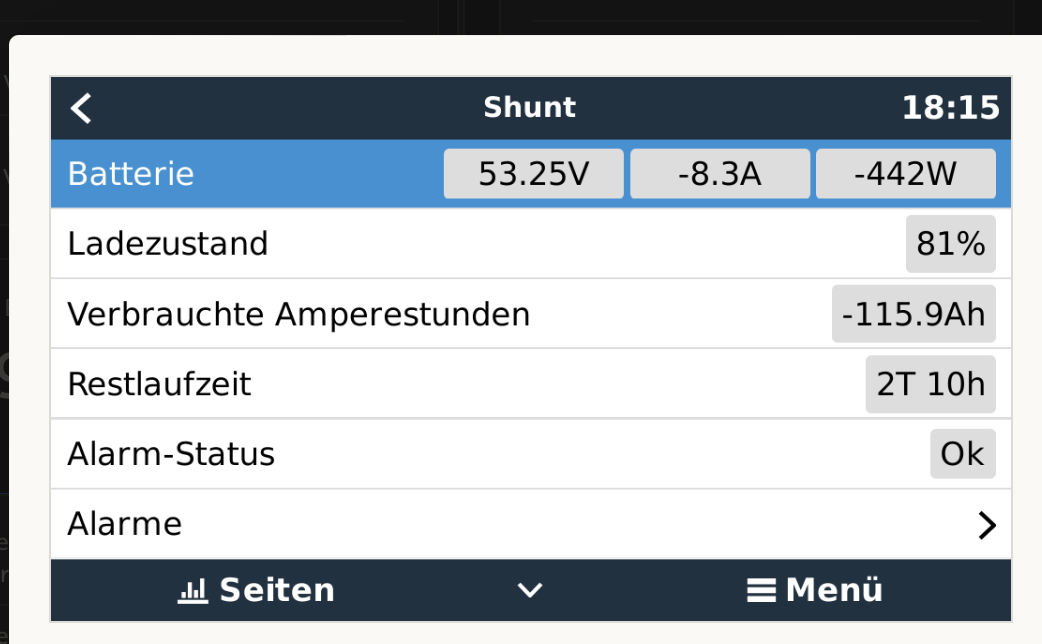Click the -8.3A battery current value

[x=719, y=174]
